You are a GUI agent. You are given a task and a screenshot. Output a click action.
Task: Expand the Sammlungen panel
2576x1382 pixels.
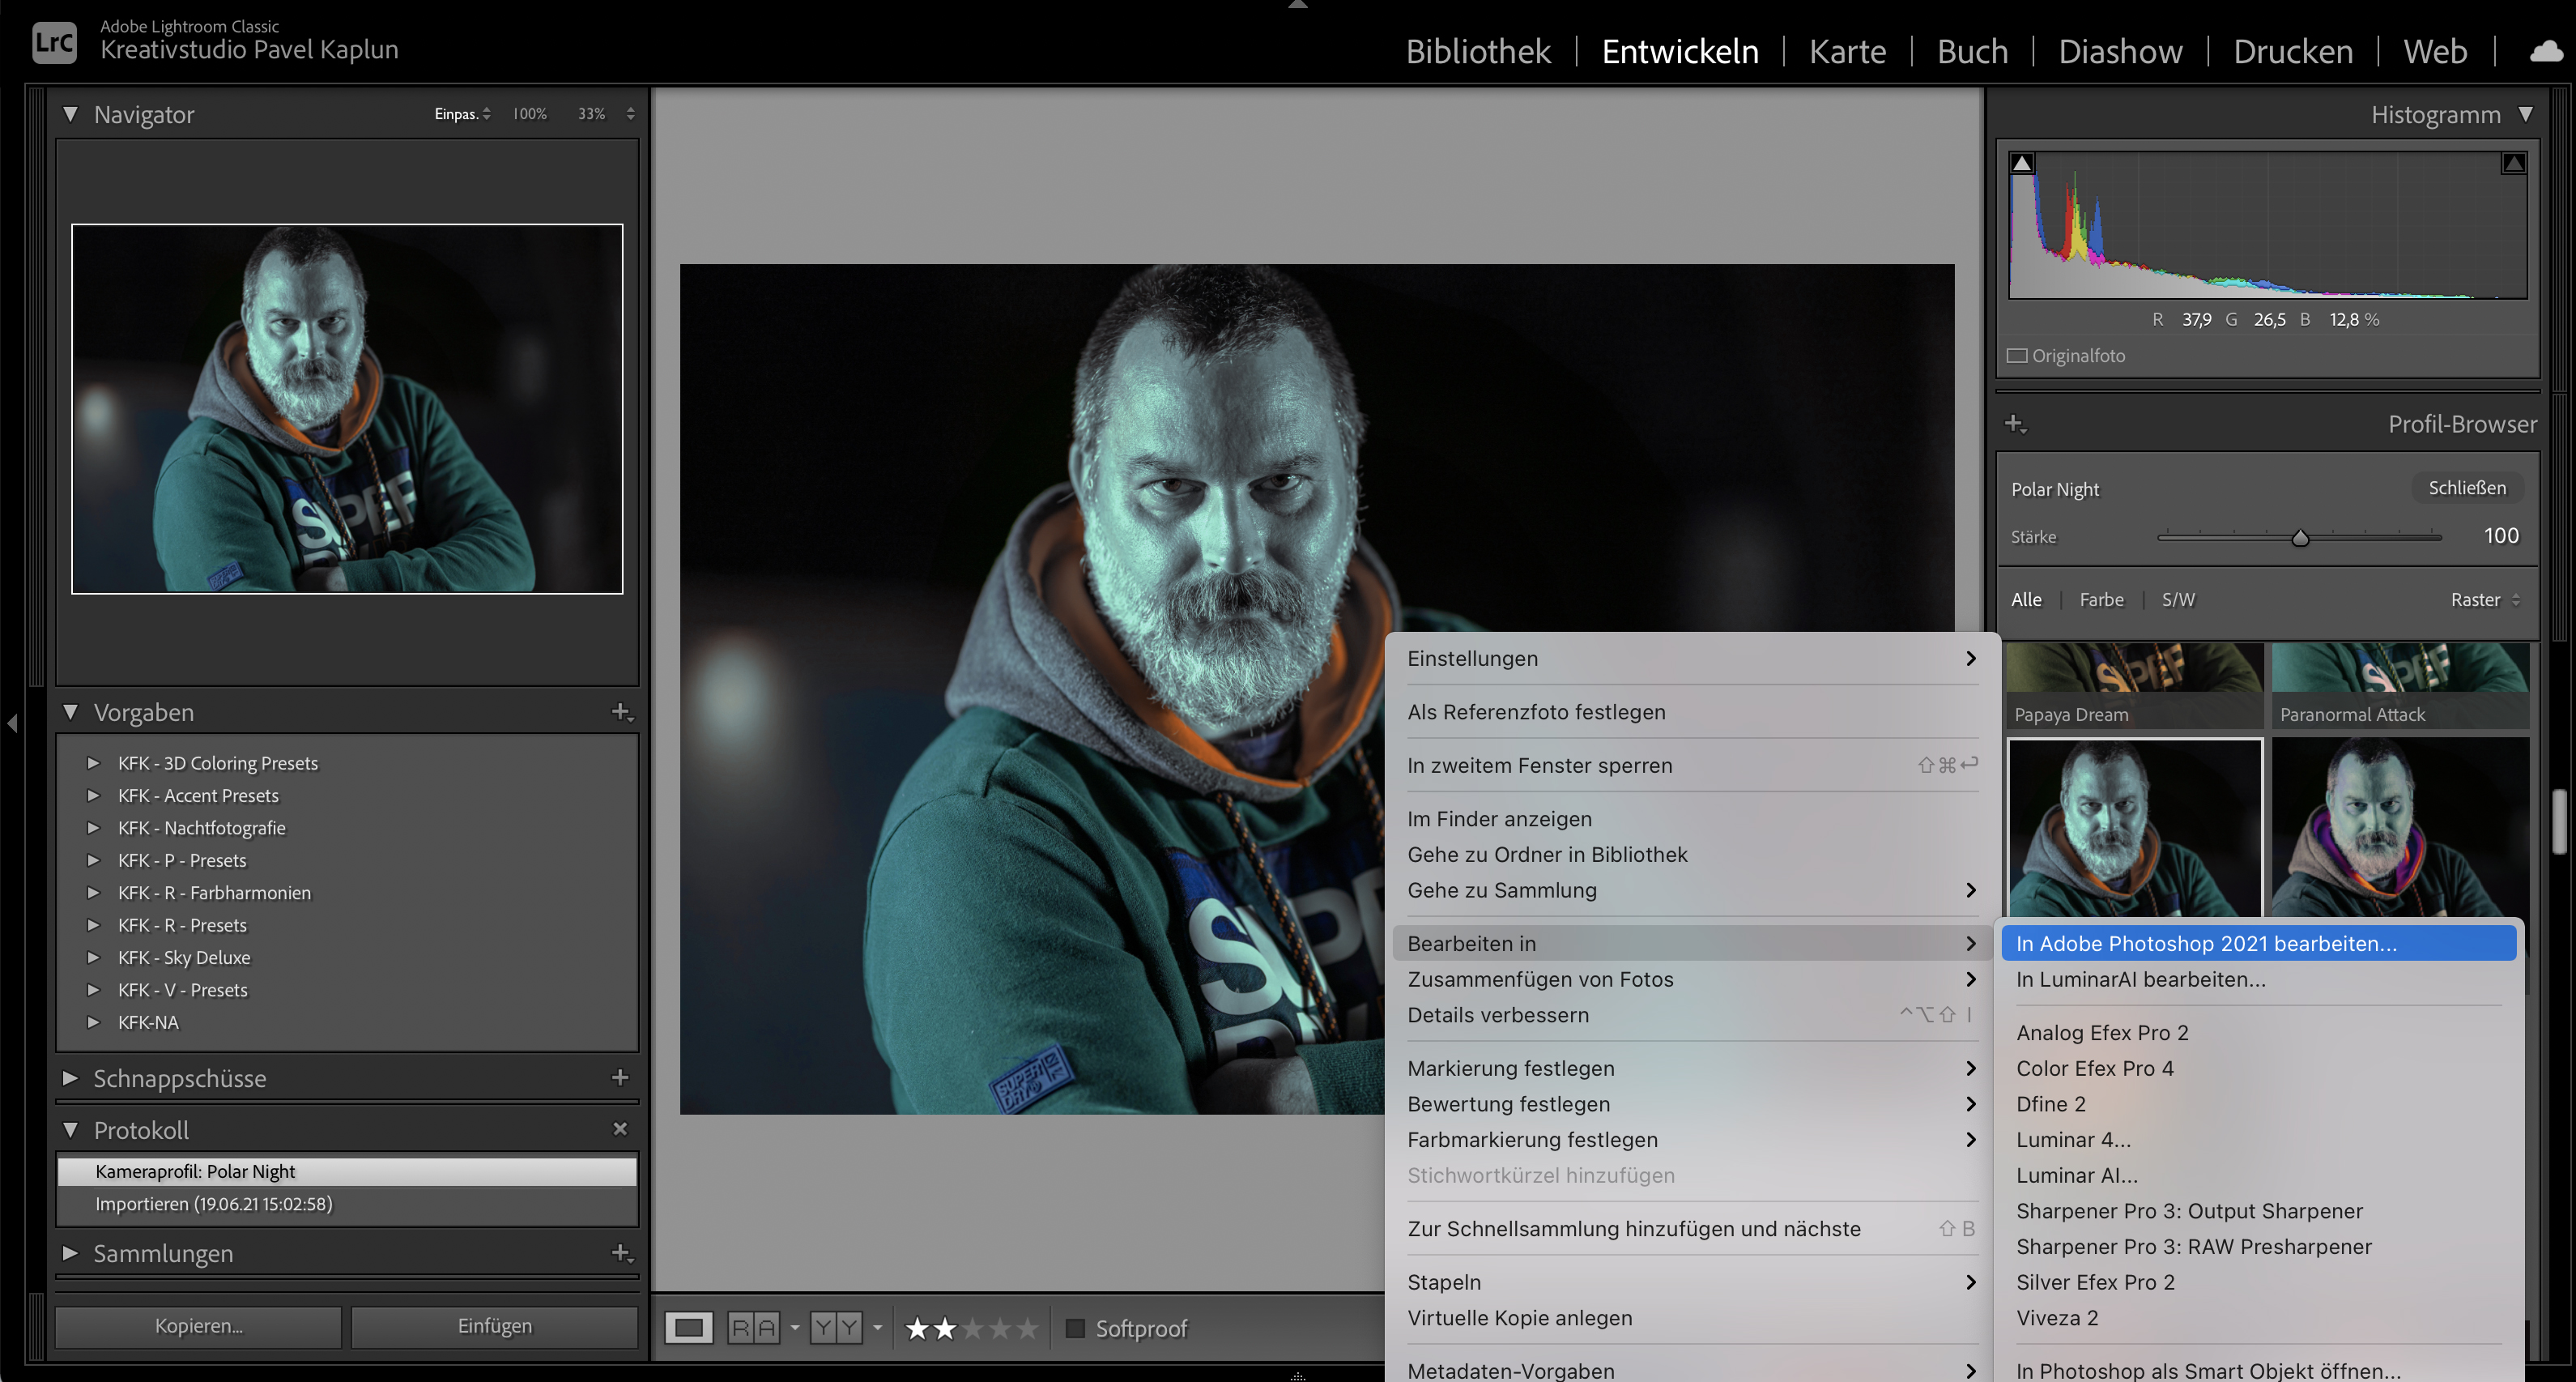pyautogui.click(x=70, y=1253)
